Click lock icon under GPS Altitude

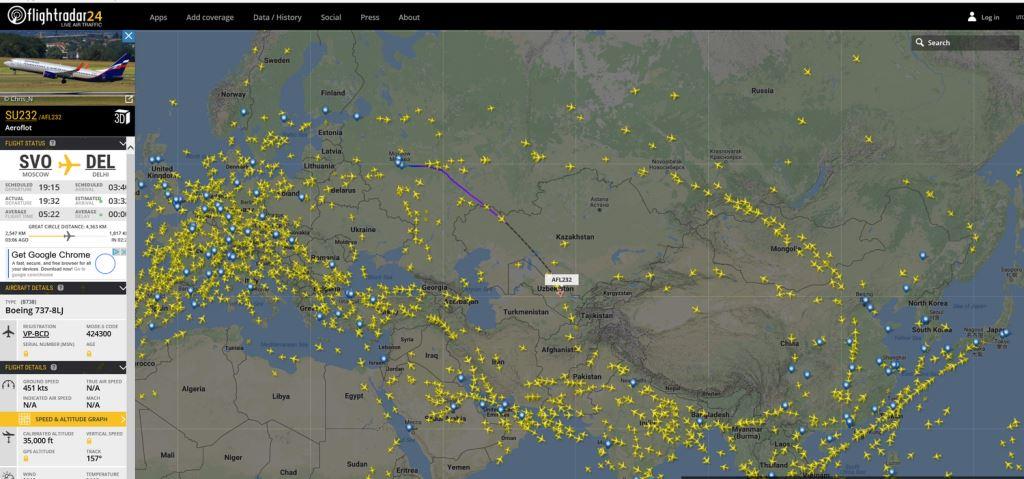pyautogui.click(x=26, y=459)
